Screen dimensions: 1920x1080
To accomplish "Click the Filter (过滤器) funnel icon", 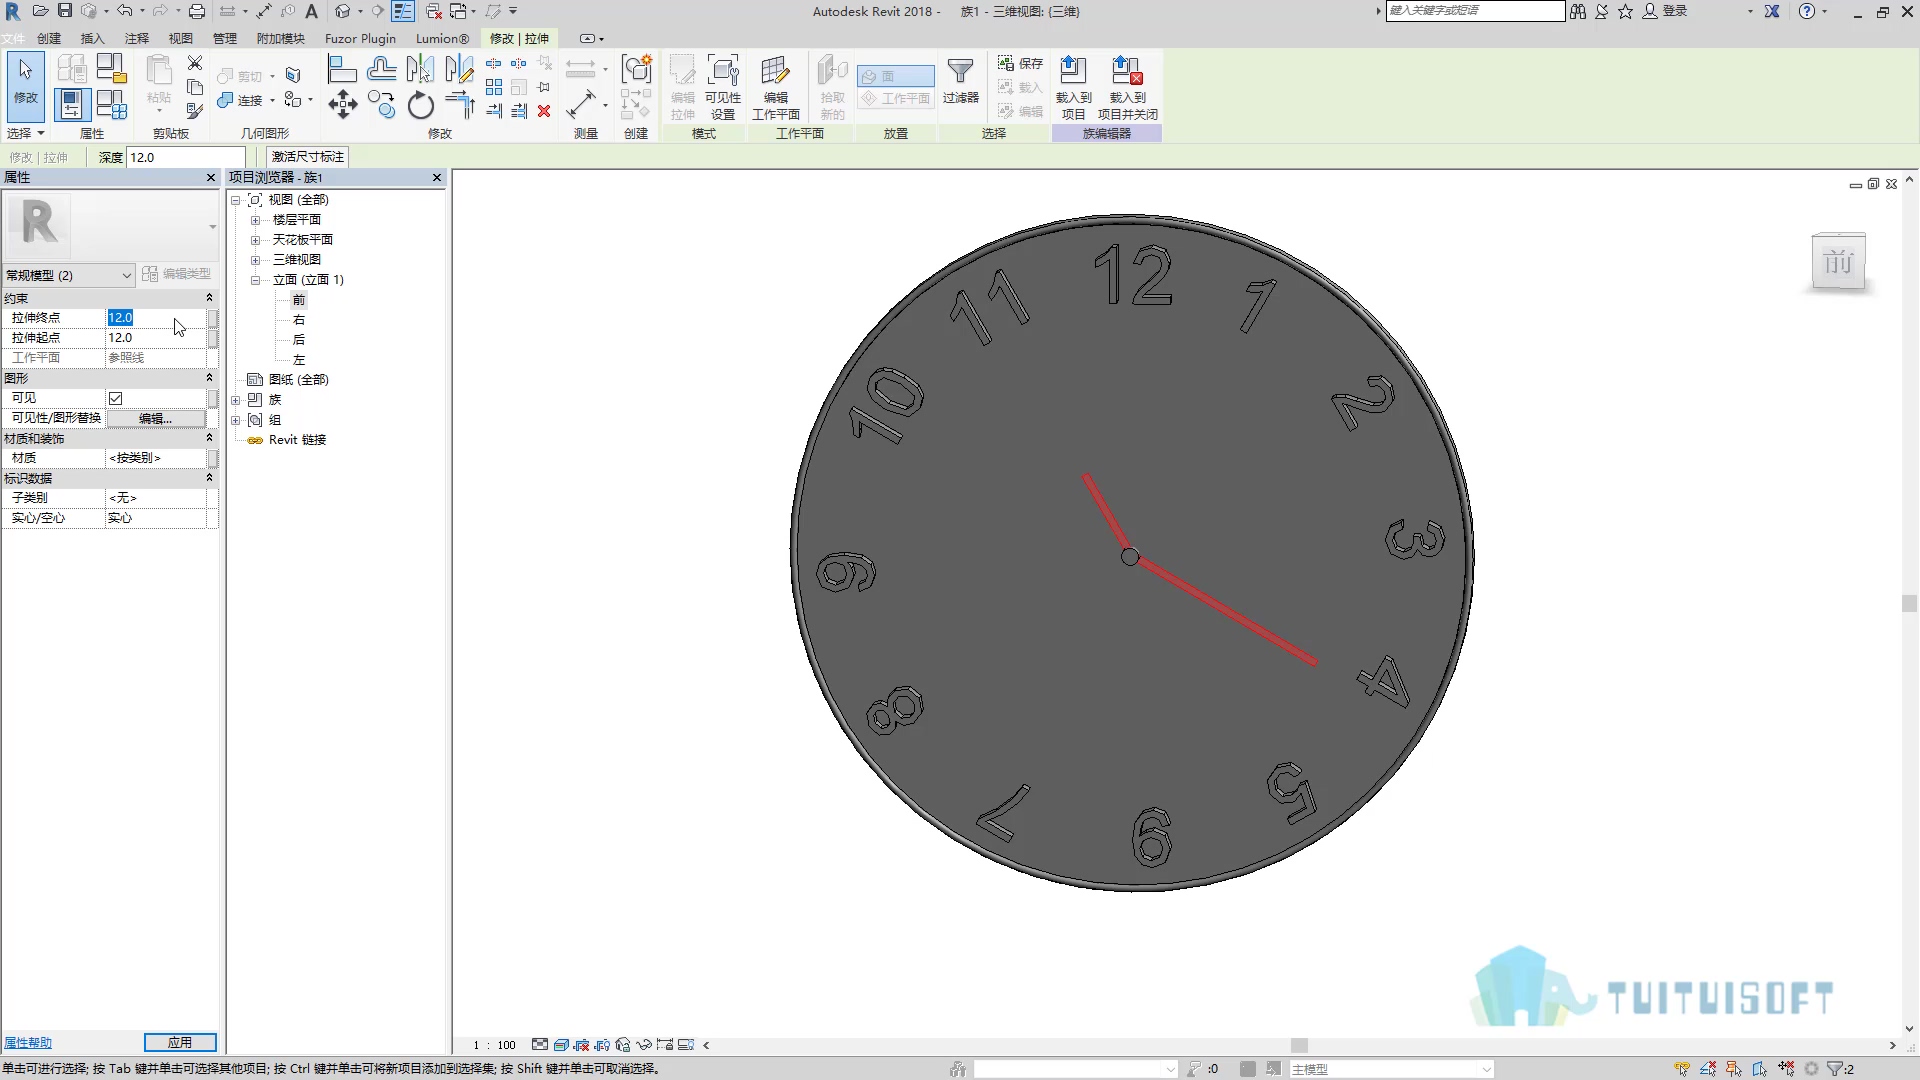I will tap(960, 80).
